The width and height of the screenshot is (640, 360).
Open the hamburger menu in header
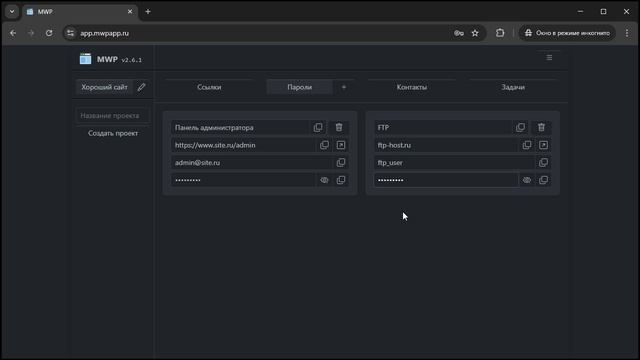tap(549, 58)
